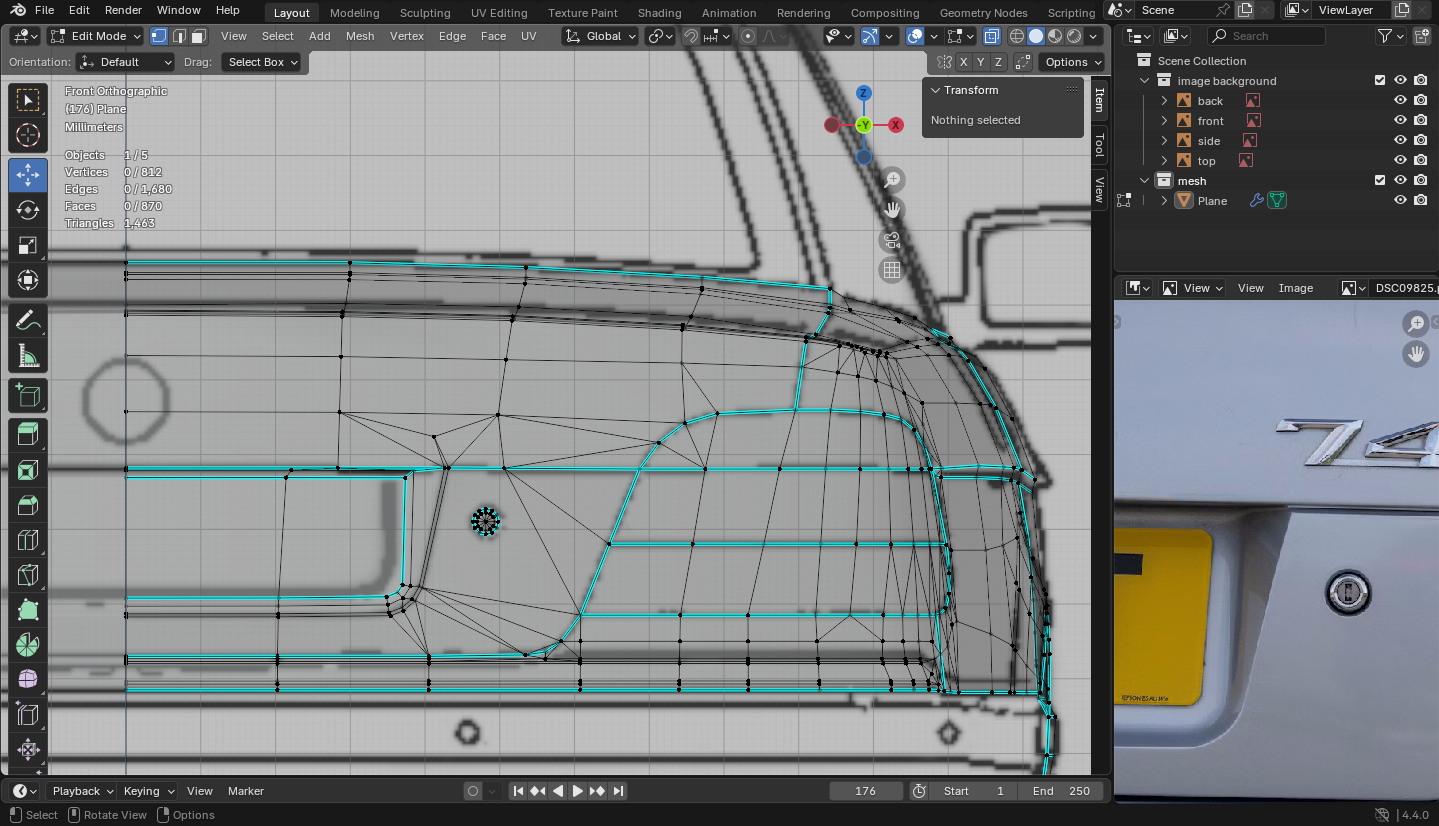Select the Poly Build tool
Image resolution: width=1439 pixels, height=826 pixels.
pyautogui.click(x=28, y=610)
